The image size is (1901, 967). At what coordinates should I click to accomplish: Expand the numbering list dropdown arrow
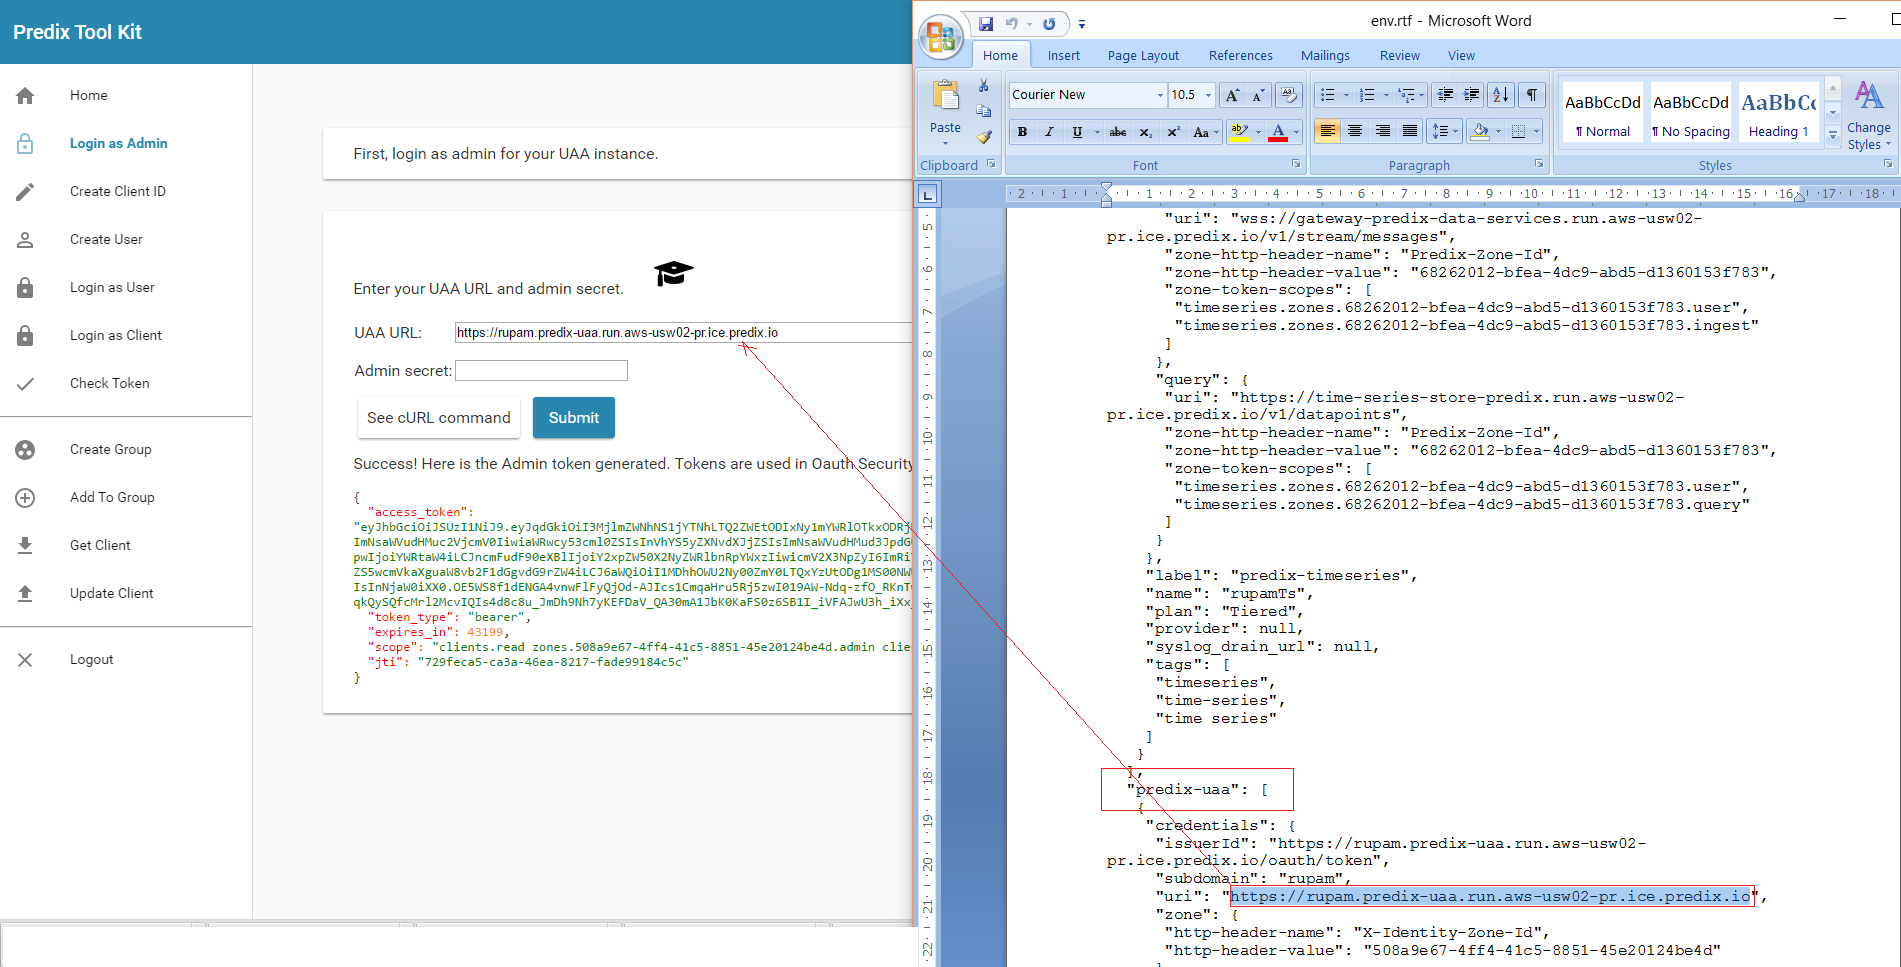pos(1386,95)
